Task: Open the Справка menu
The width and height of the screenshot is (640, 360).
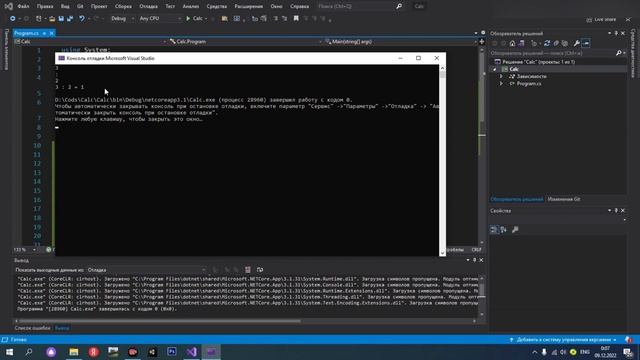Action: [x=300, y=7]
